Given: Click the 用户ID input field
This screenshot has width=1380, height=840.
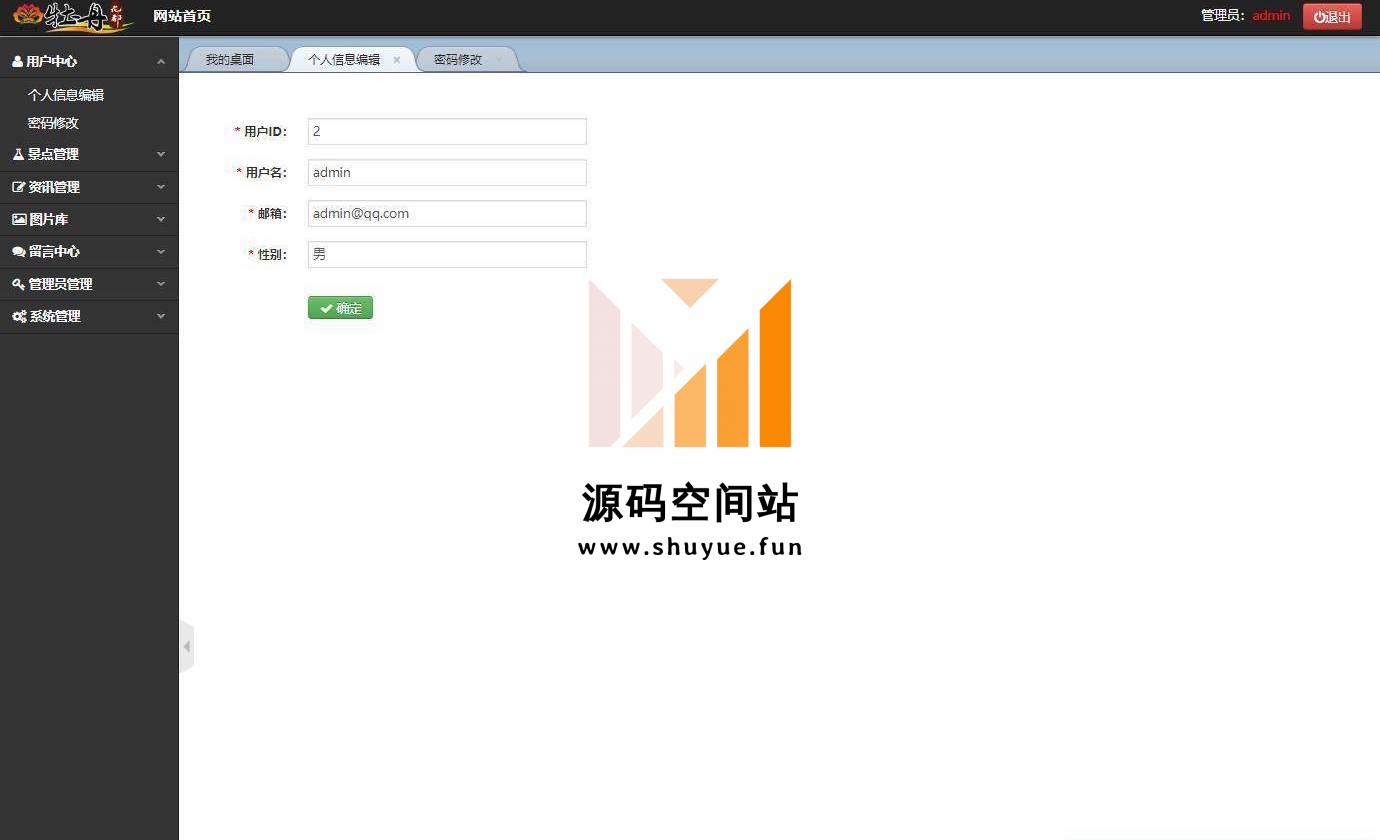Looking at the screenshot, I should coord(447,131).
